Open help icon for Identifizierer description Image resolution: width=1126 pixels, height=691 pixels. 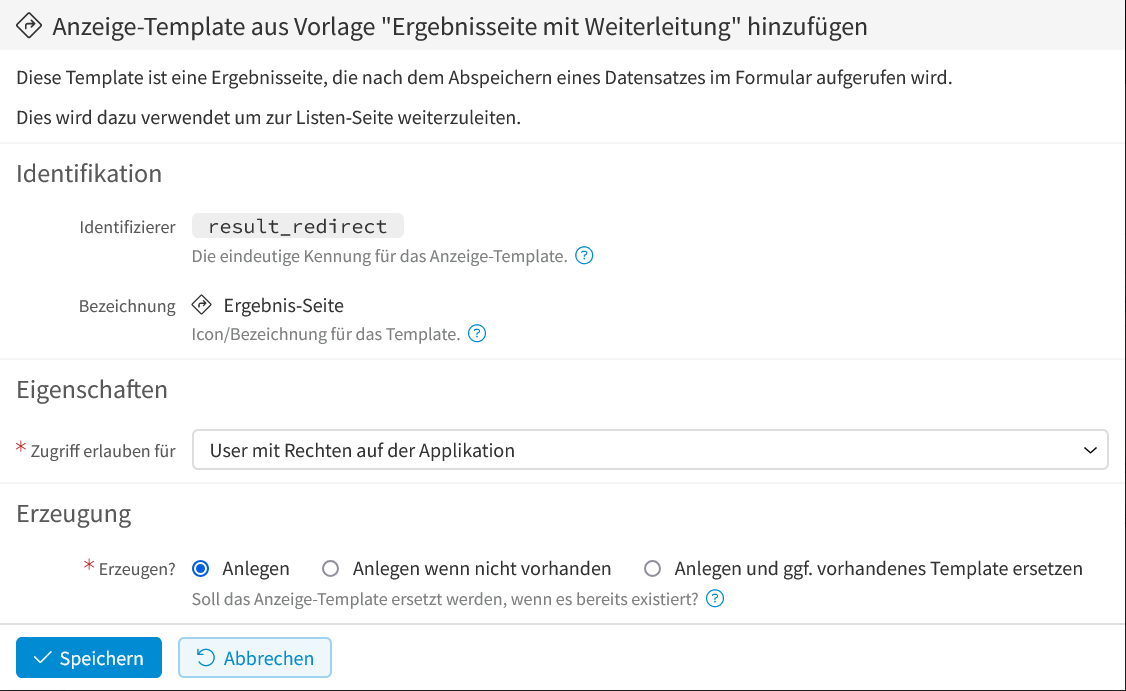(x=585, y=256)
